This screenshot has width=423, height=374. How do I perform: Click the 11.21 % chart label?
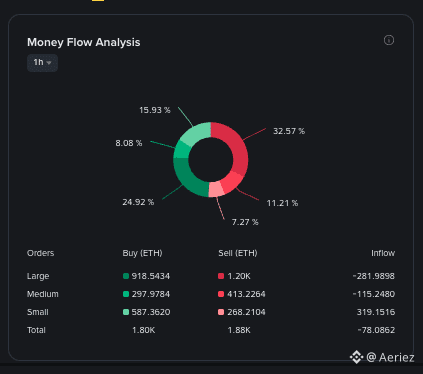tap(282, 203)
